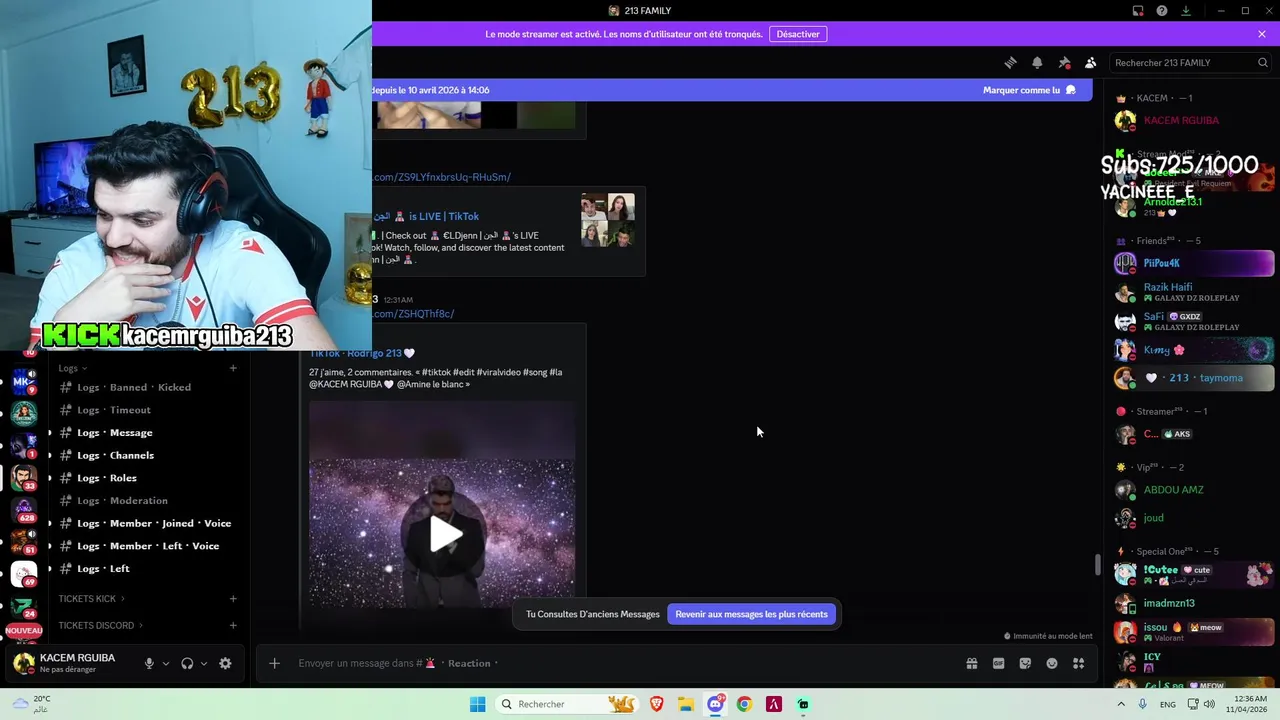Dismiss the streamer mode purple banner
Screen dimensions: 1280x720
1262,34
